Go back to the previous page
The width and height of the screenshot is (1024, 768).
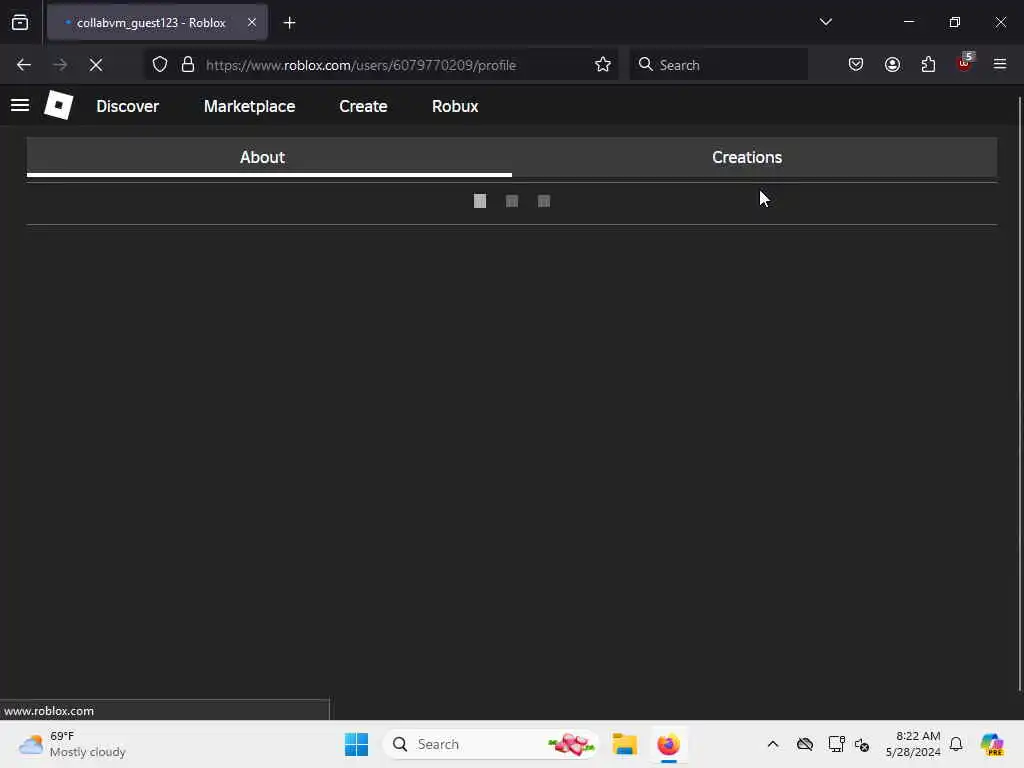click(x=24, y=65)
